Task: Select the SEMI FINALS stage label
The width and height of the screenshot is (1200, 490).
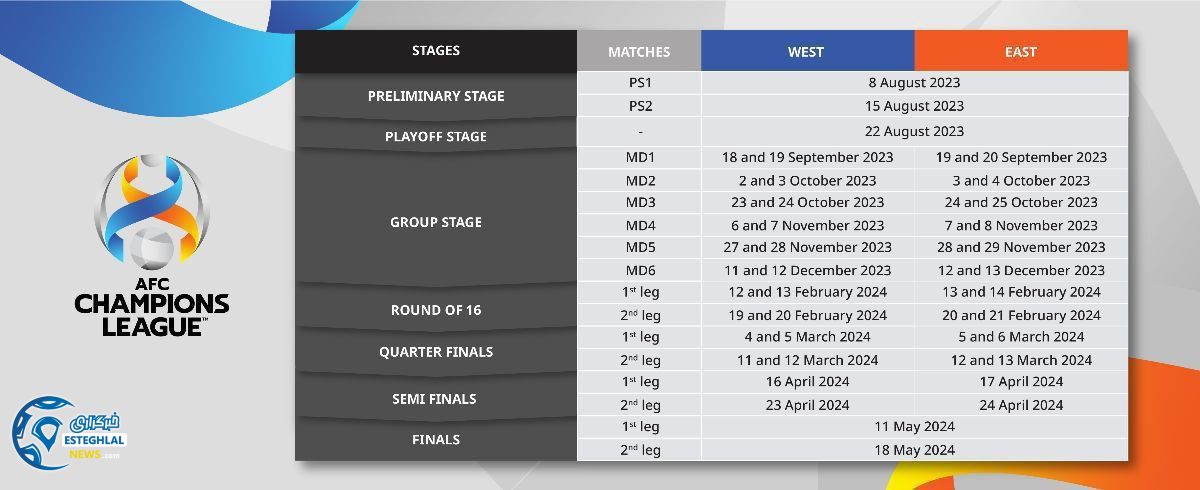Action: click(x=436, y=399)
